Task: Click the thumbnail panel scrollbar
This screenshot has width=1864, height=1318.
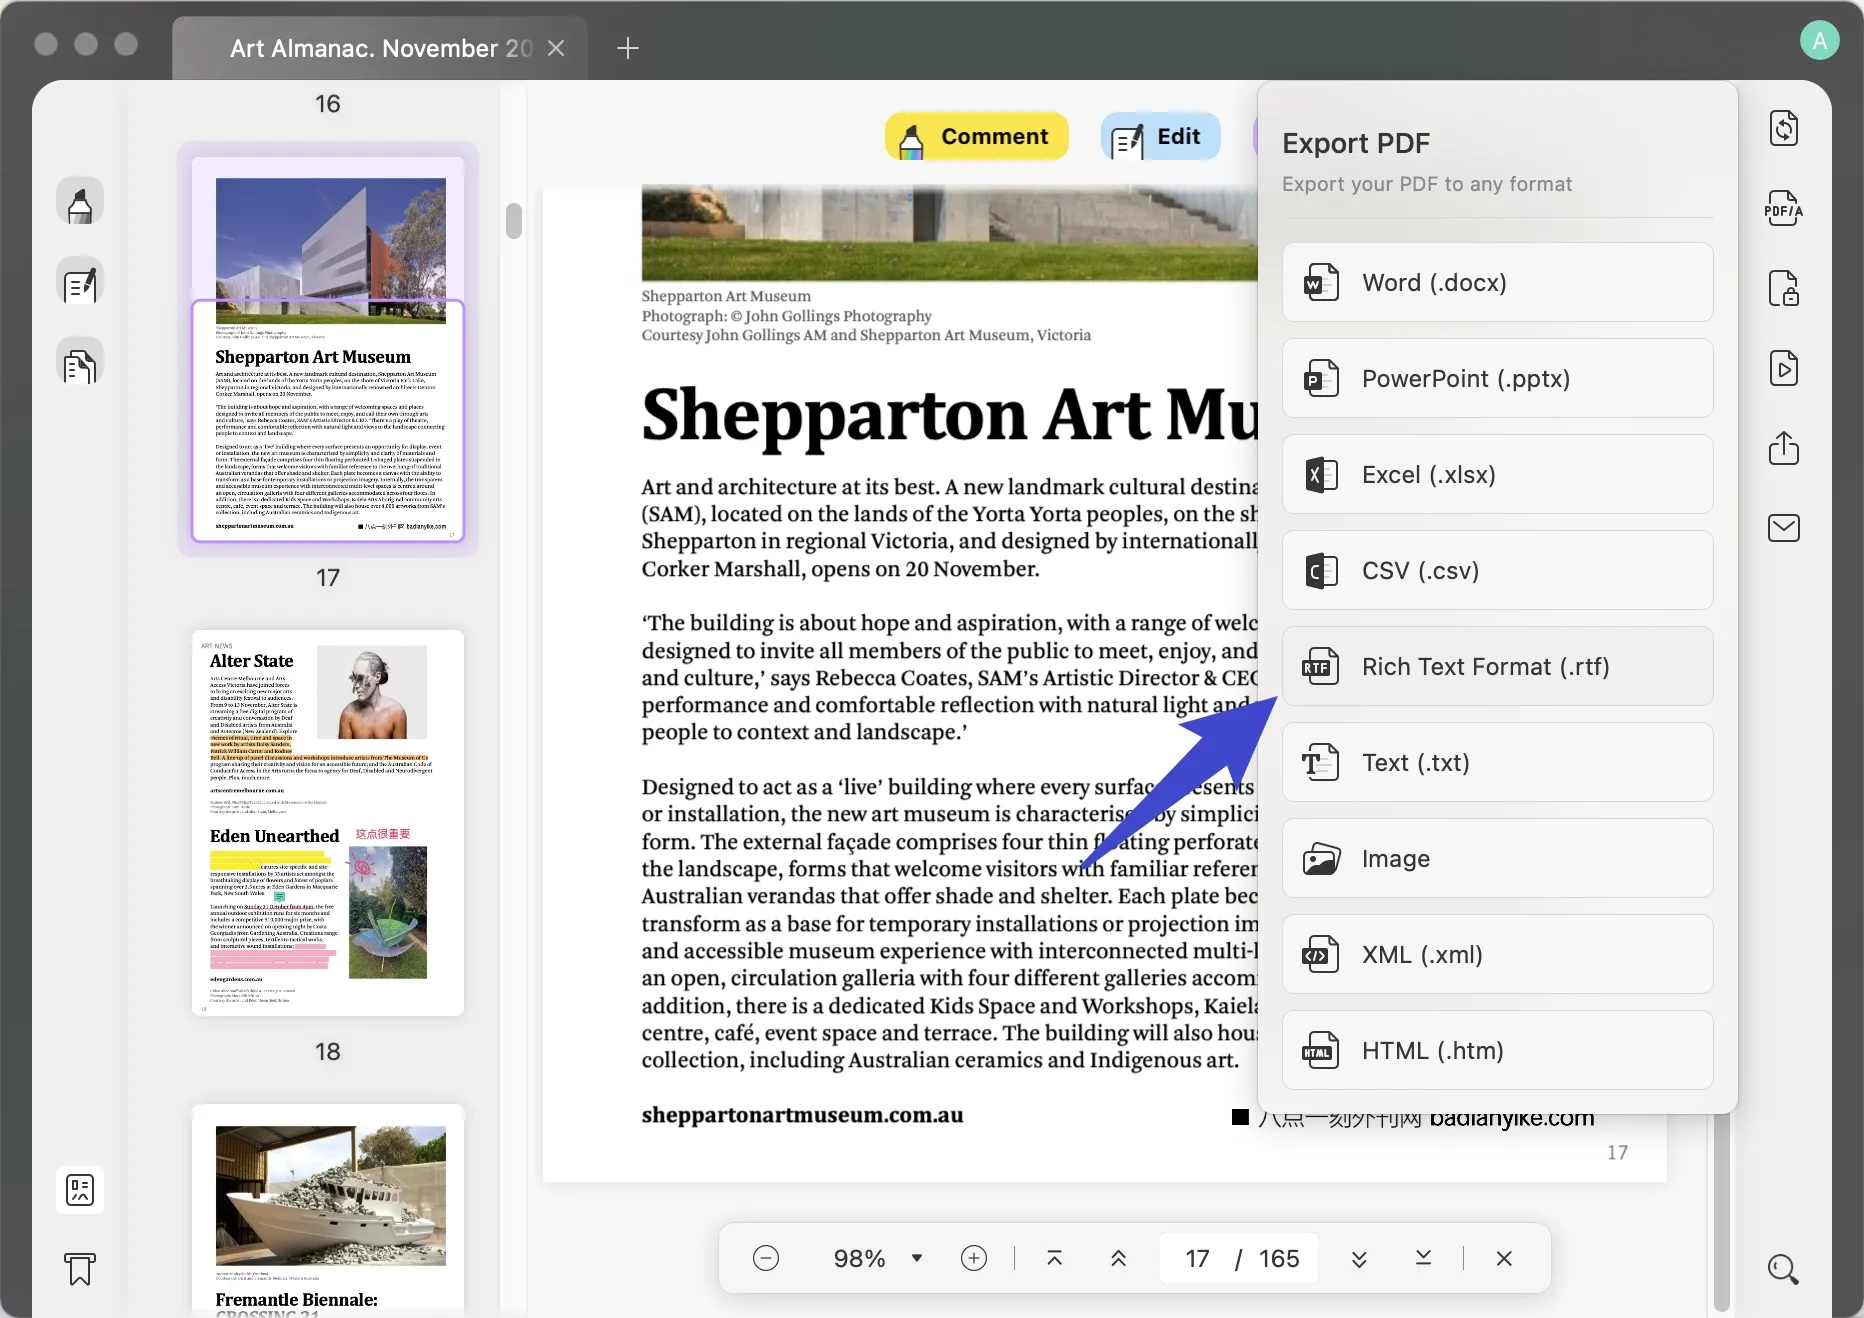Action: 514,221
